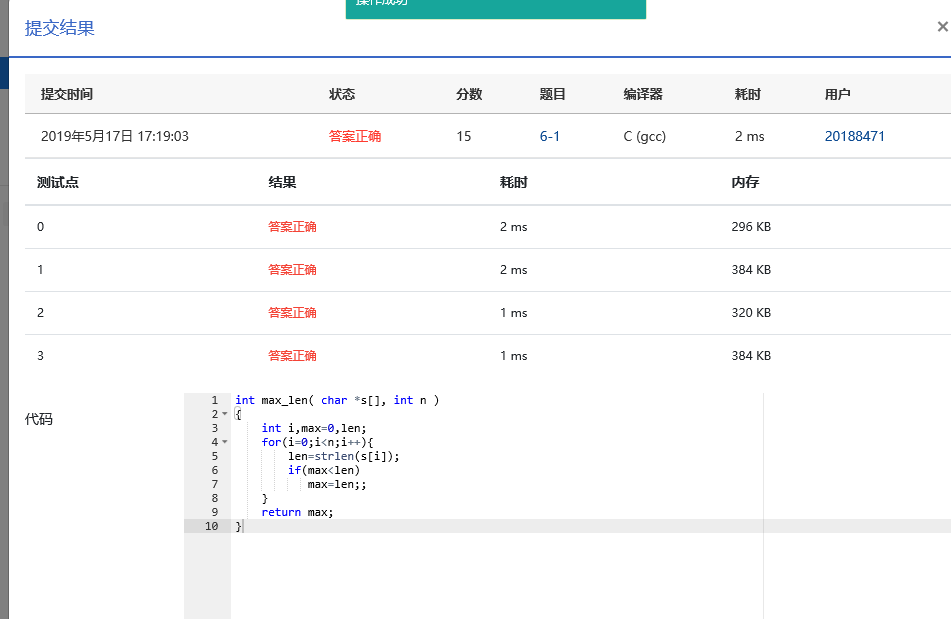Place cursor on code line len=strlen(s[i]);

[343, 456]
